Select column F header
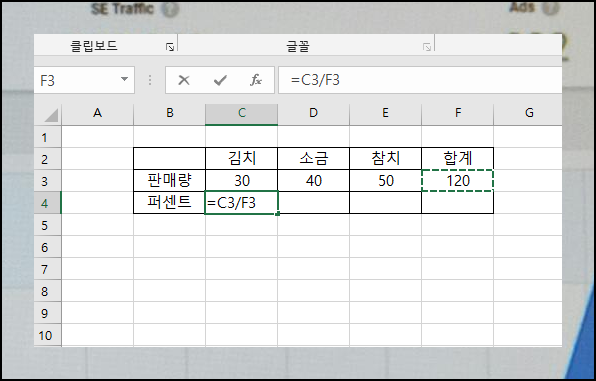This screenshot has width=596, height=381. click(458, 113)
